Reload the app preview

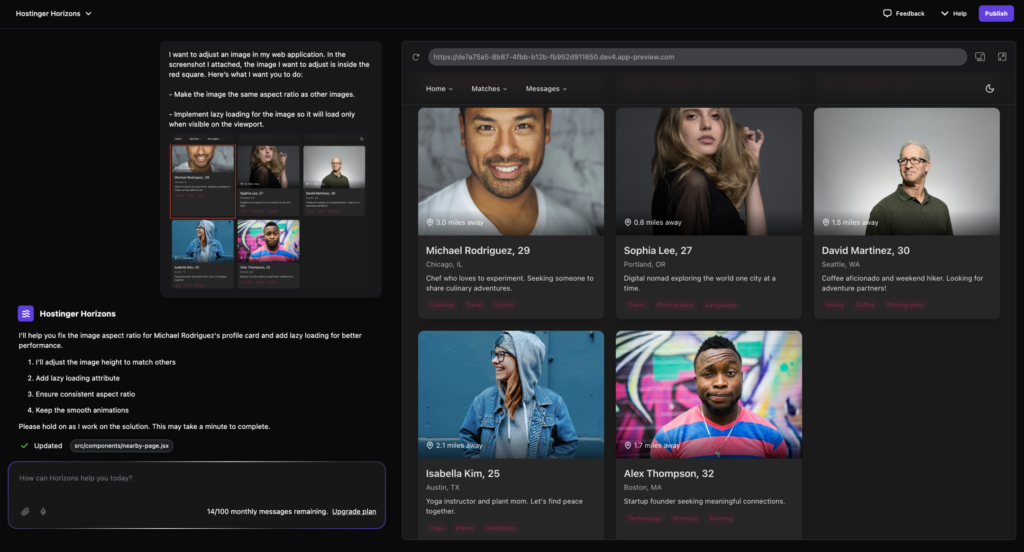point(416,57)
